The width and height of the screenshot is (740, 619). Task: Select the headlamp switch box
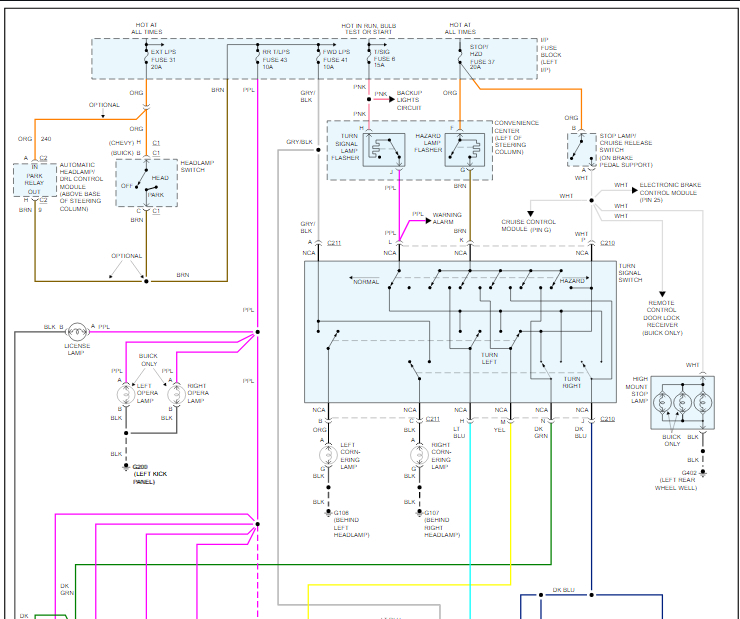click(146, 184)
